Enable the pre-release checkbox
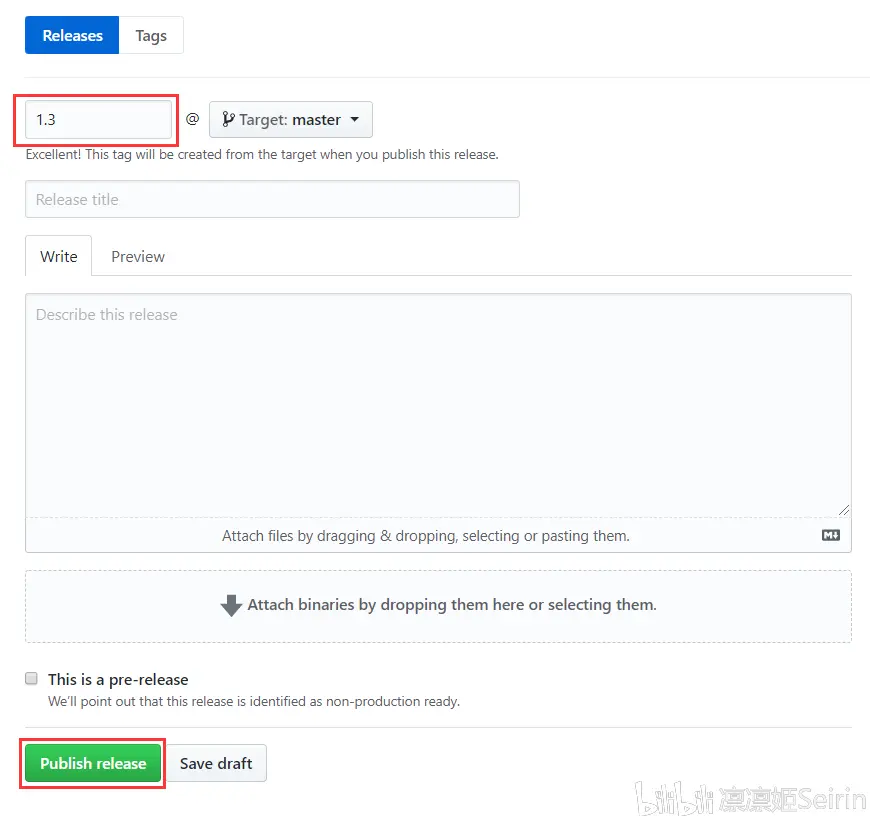The height and width of the screenshot is (816, 870). [31, 678]
